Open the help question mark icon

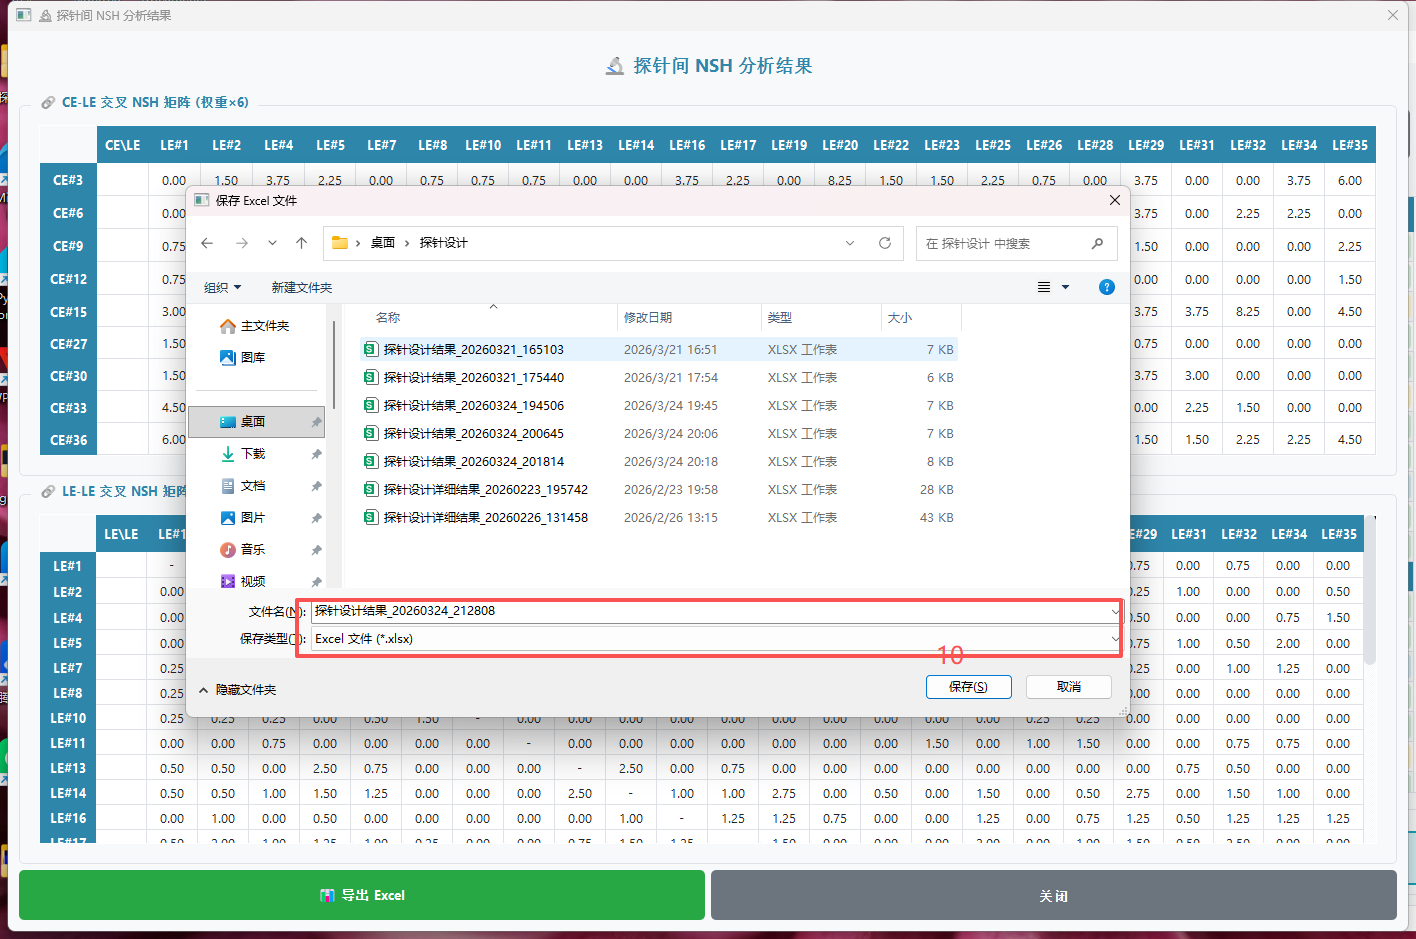click(1106, 287)
